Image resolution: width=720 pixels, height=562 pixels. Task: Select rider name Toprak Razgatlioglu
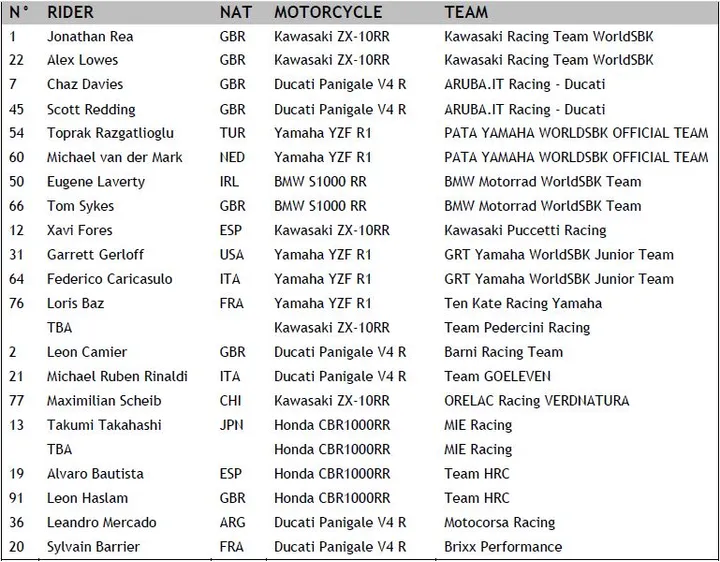point(110,133)
